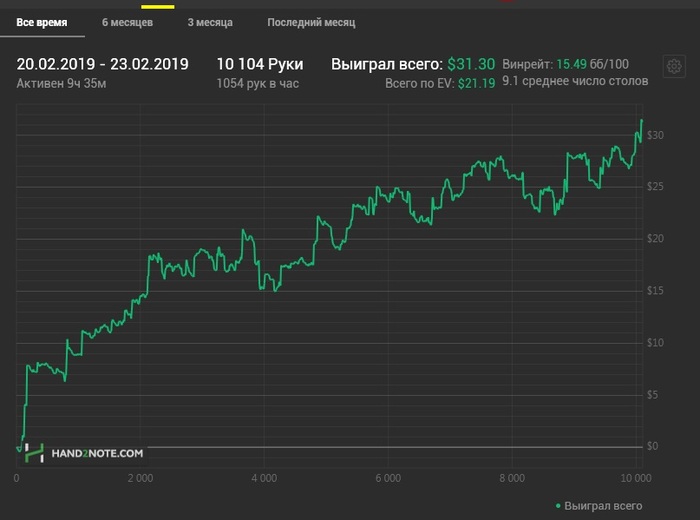The image size is (700, 520).
Task: Click the $15 y-axis label
Action: (x=655, y=291)
